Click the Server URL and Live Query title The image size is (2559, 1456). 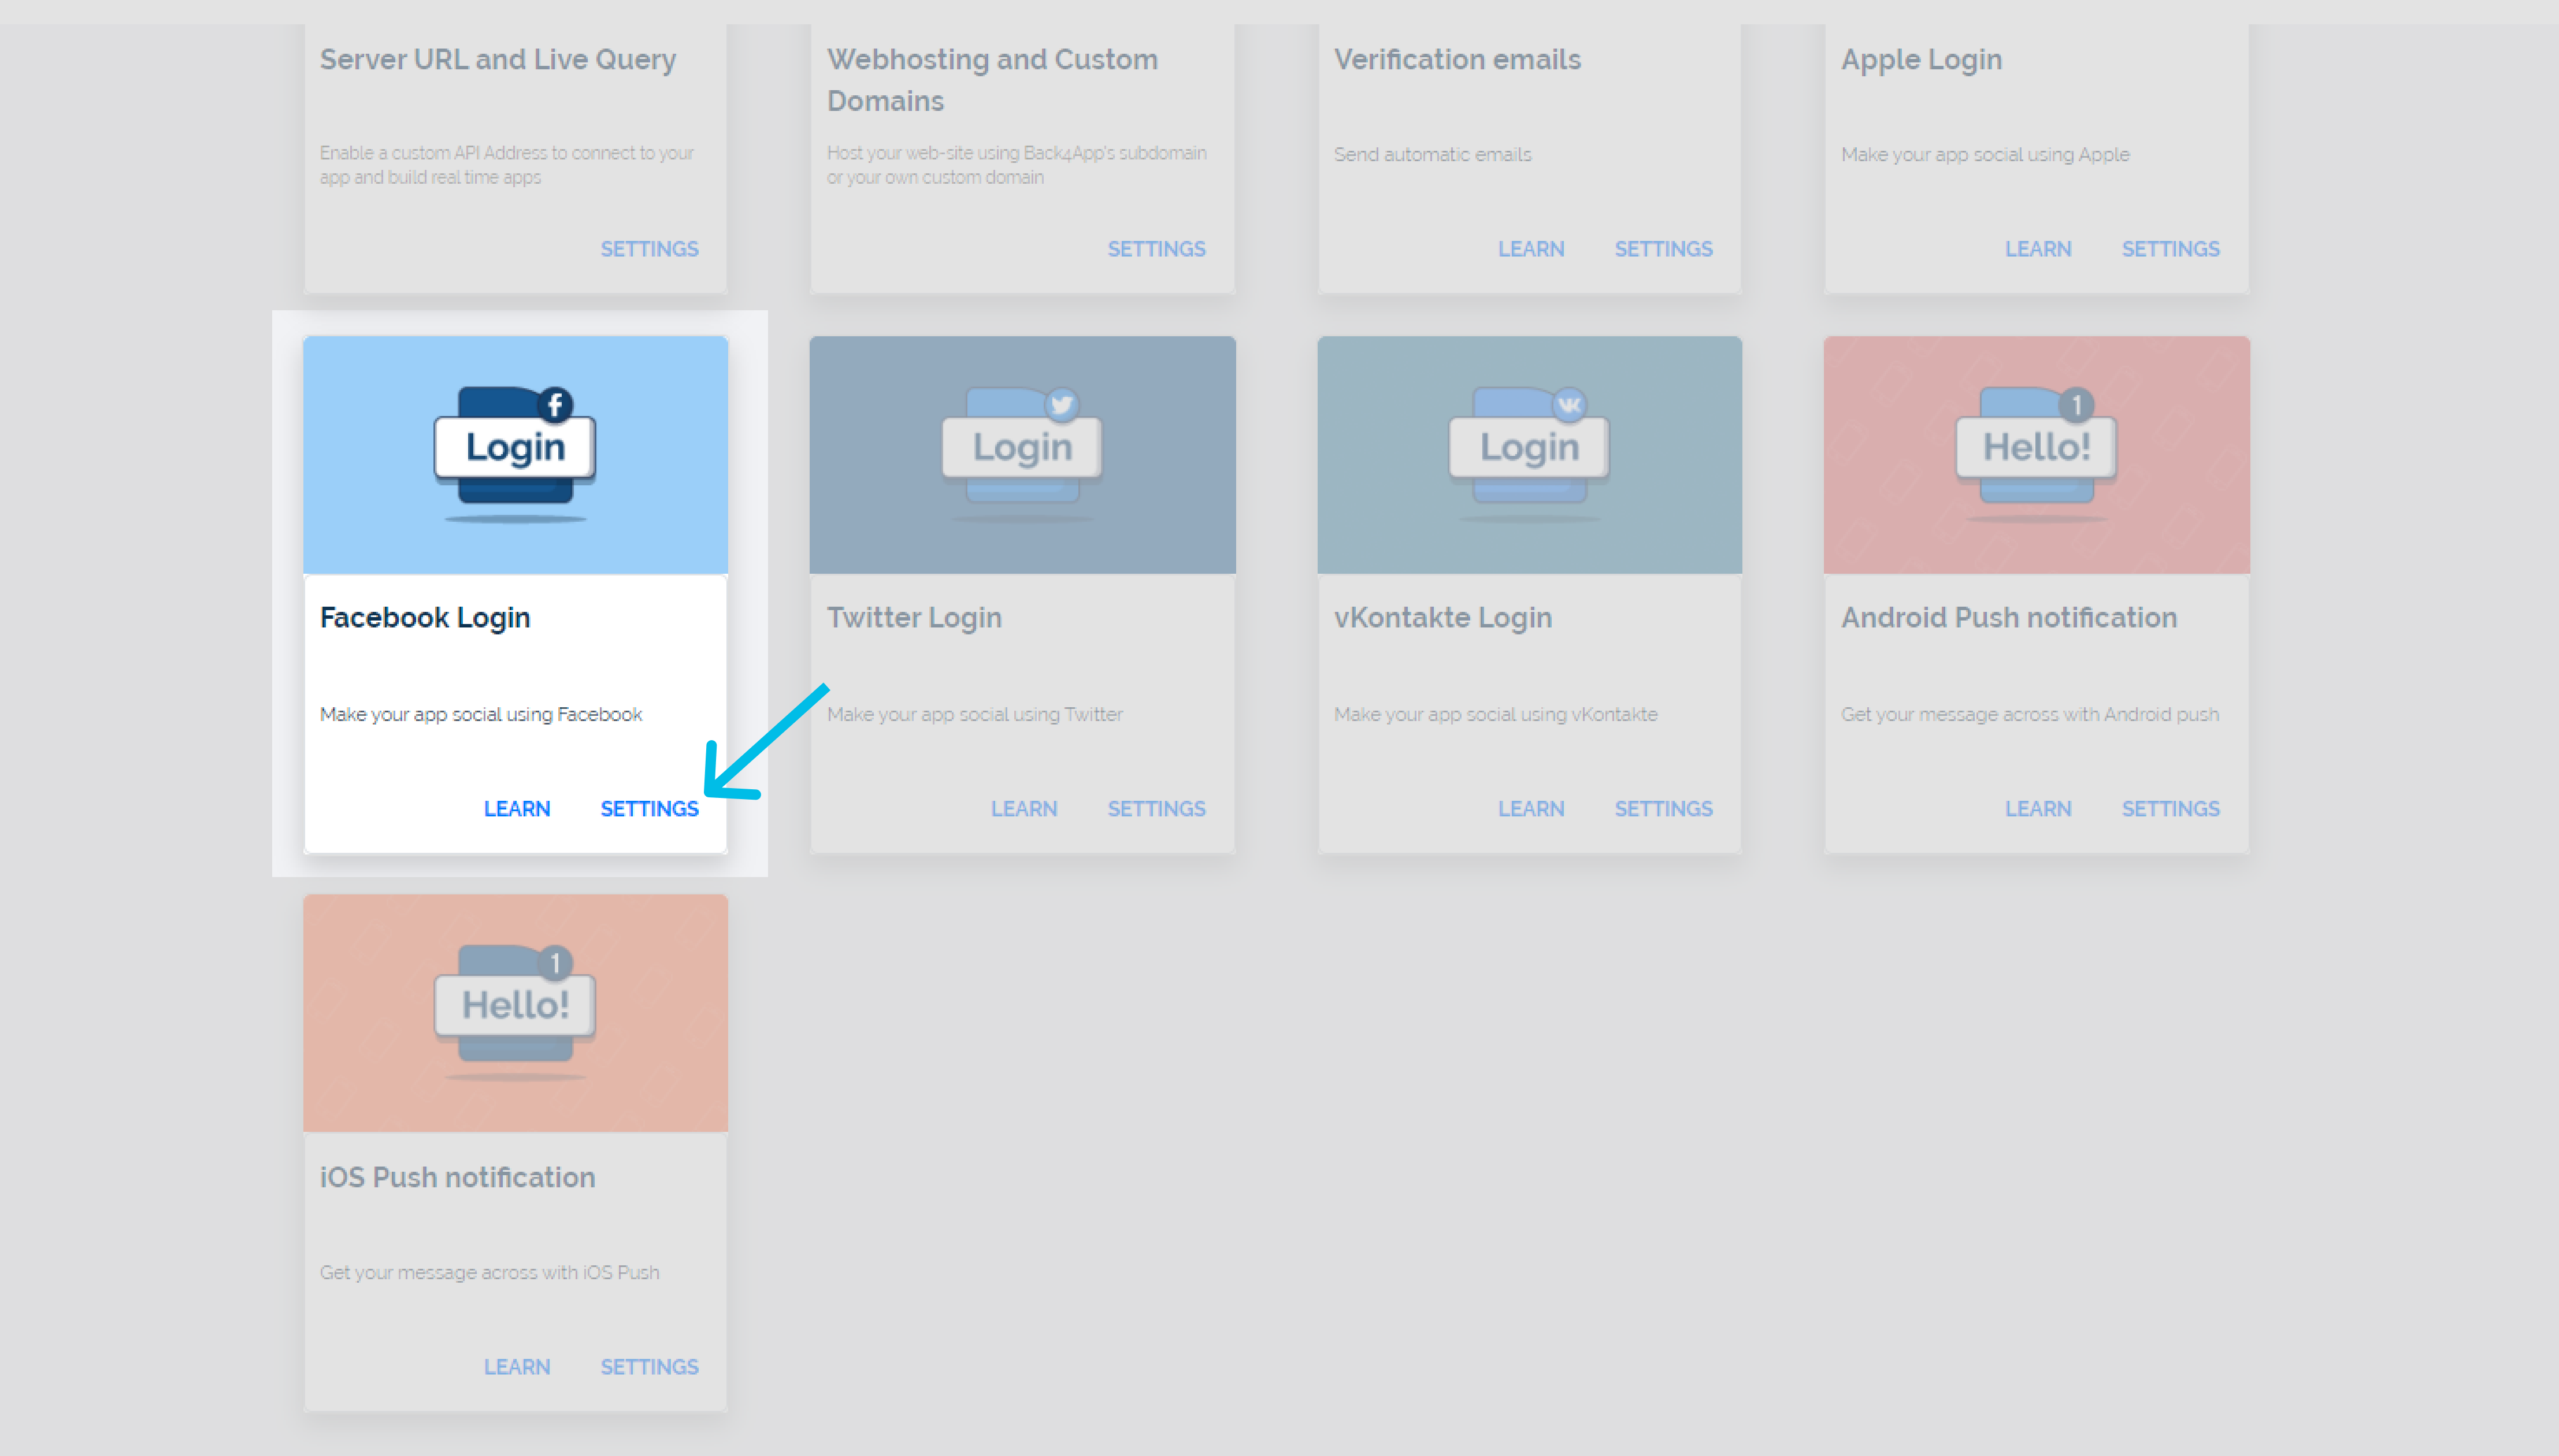click(498, 60)
